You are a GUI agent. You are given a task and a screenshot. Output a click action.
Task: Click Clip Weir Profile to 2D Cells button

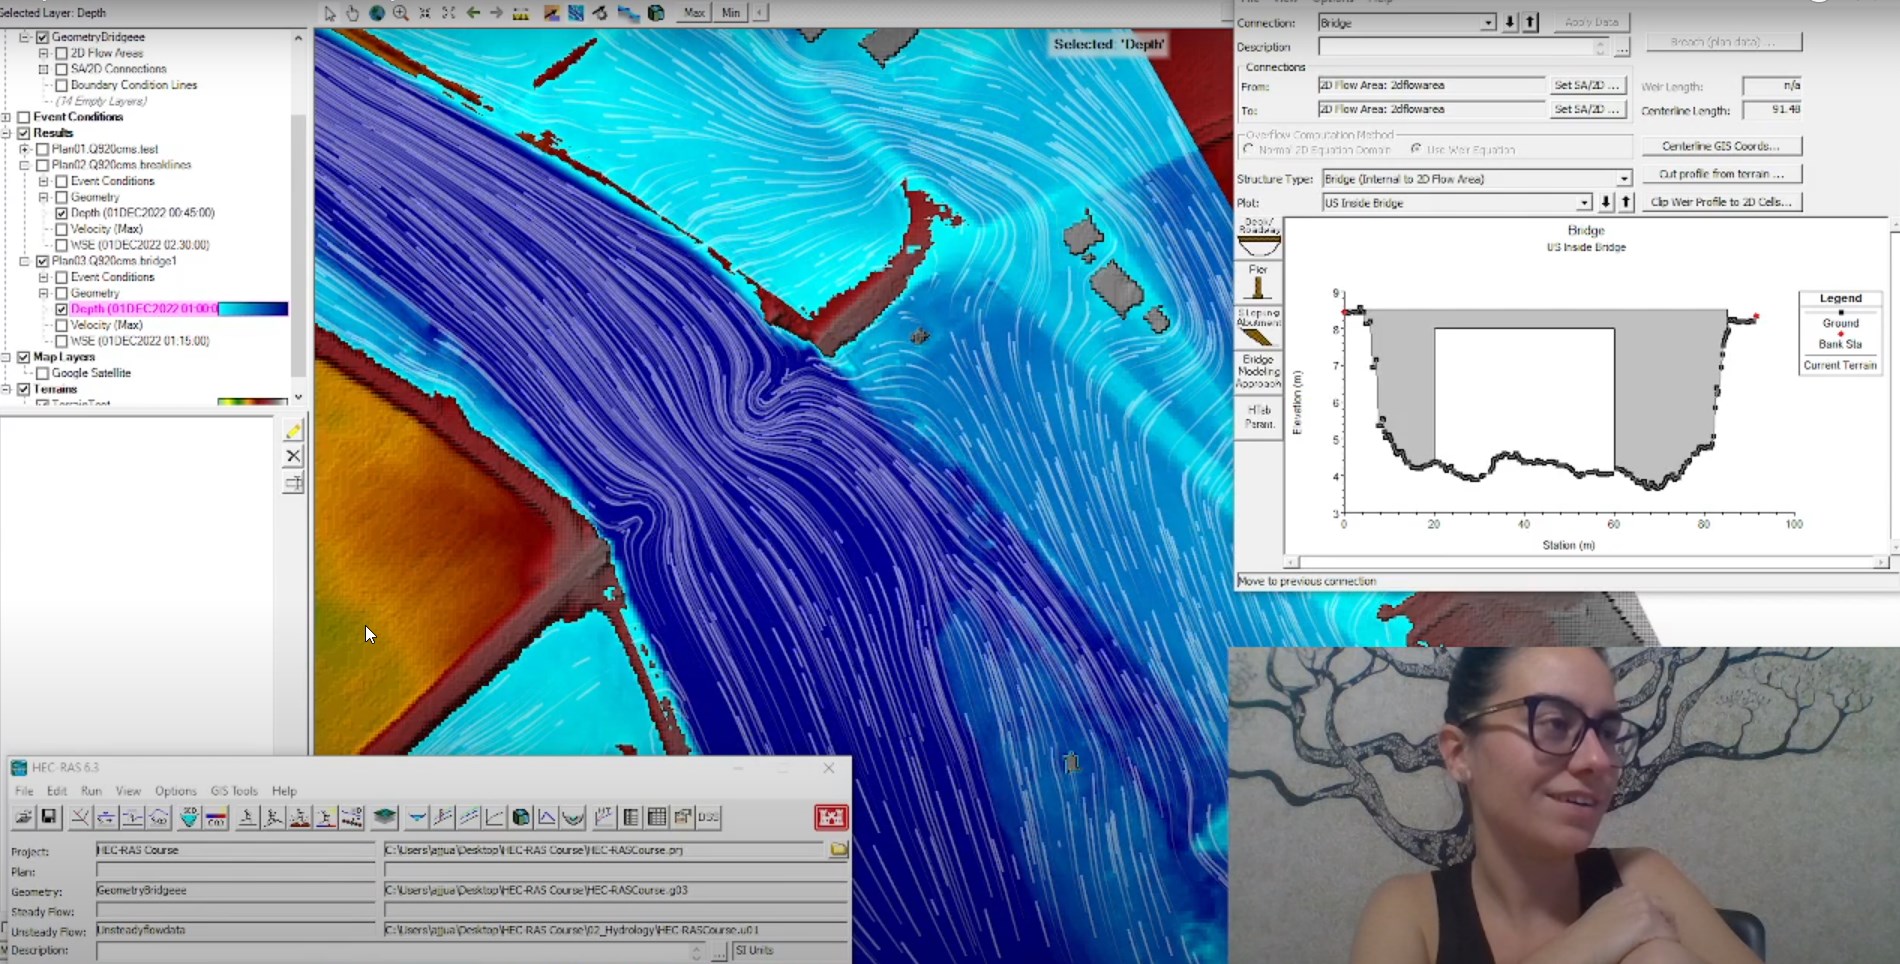pos(1721,202)
